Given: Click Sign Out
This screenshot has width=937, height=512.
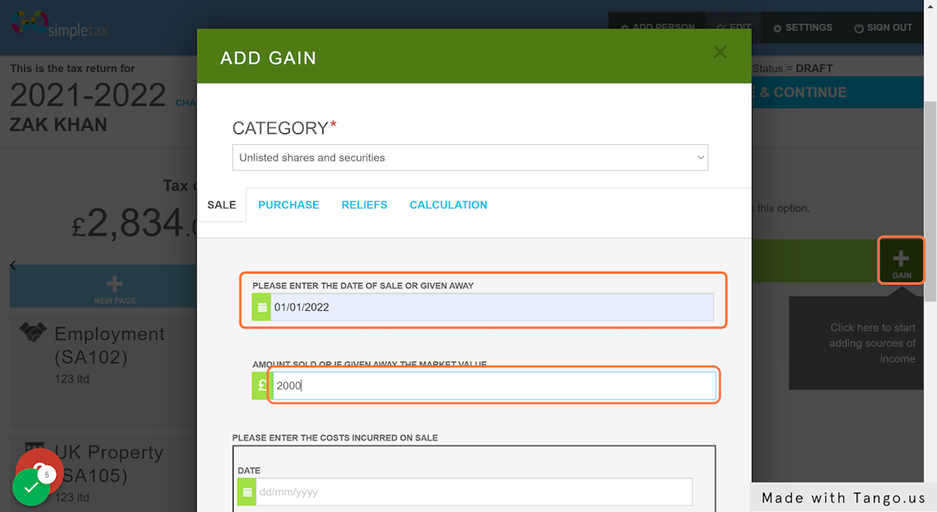Looking at the screenshot, I should 883,27.
